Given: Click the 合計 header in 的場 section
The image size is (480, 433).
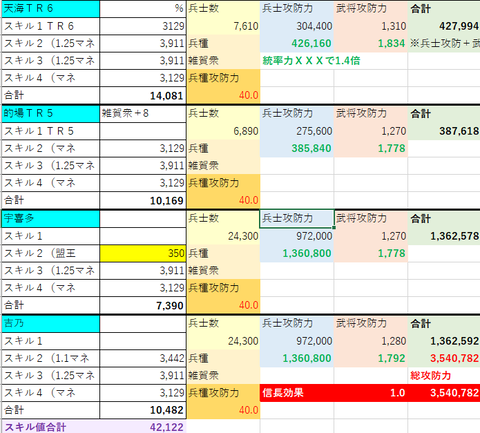Looking at the screenshot, I should [x=444, y=114].
